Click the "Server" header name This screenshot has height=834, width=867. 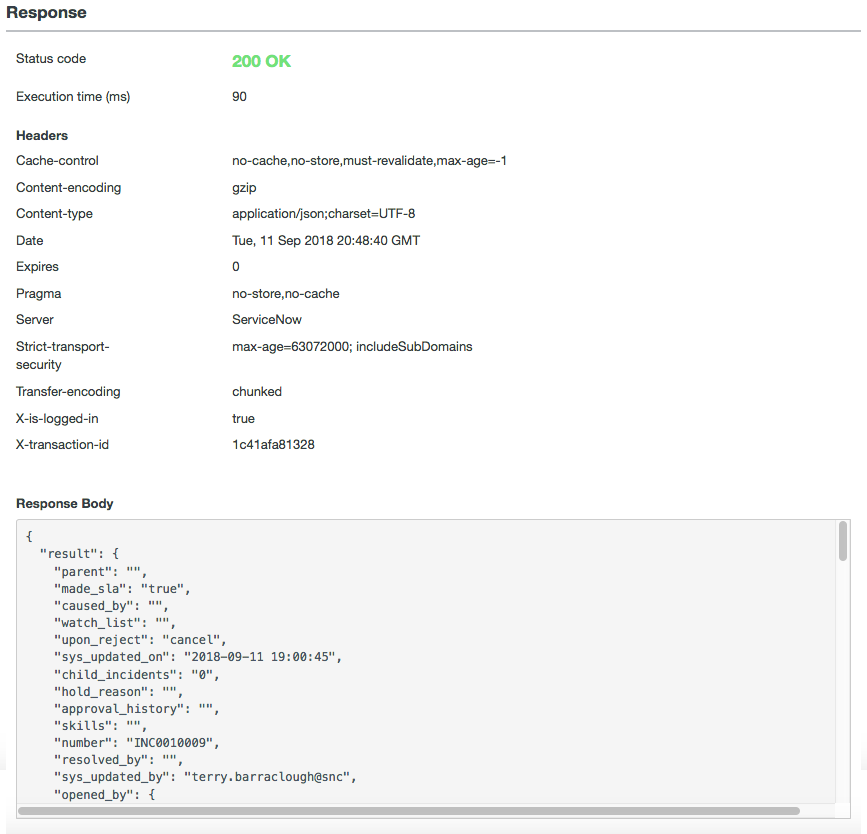(35, 320)
